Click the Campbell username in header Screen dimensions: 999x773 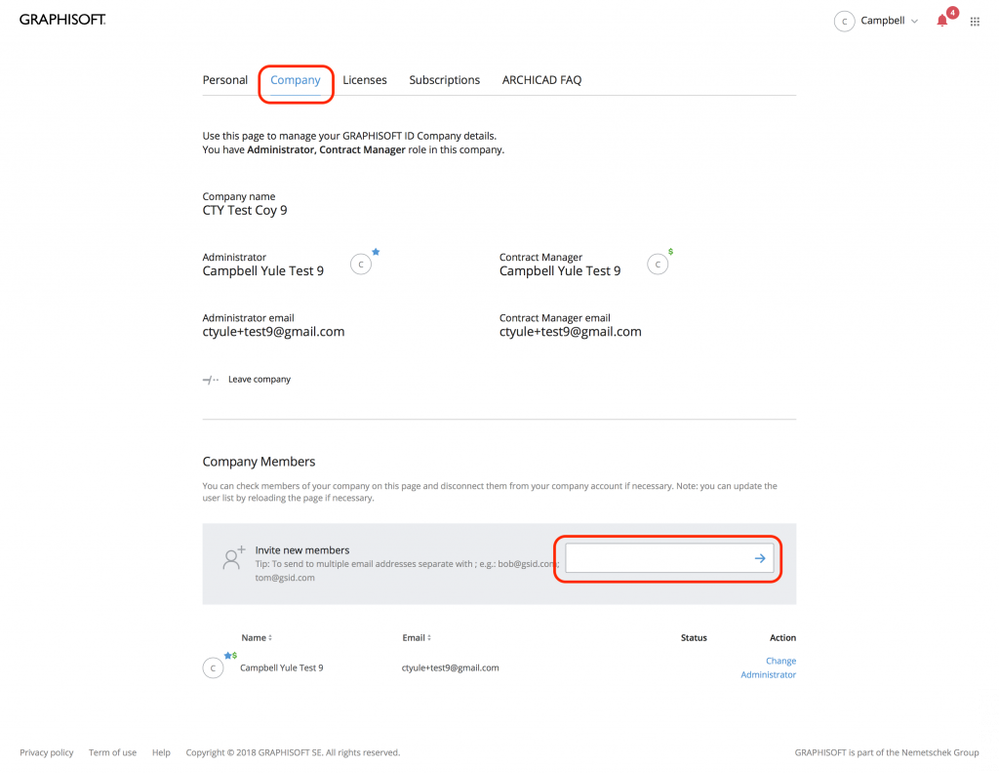(x=882, y=20)
